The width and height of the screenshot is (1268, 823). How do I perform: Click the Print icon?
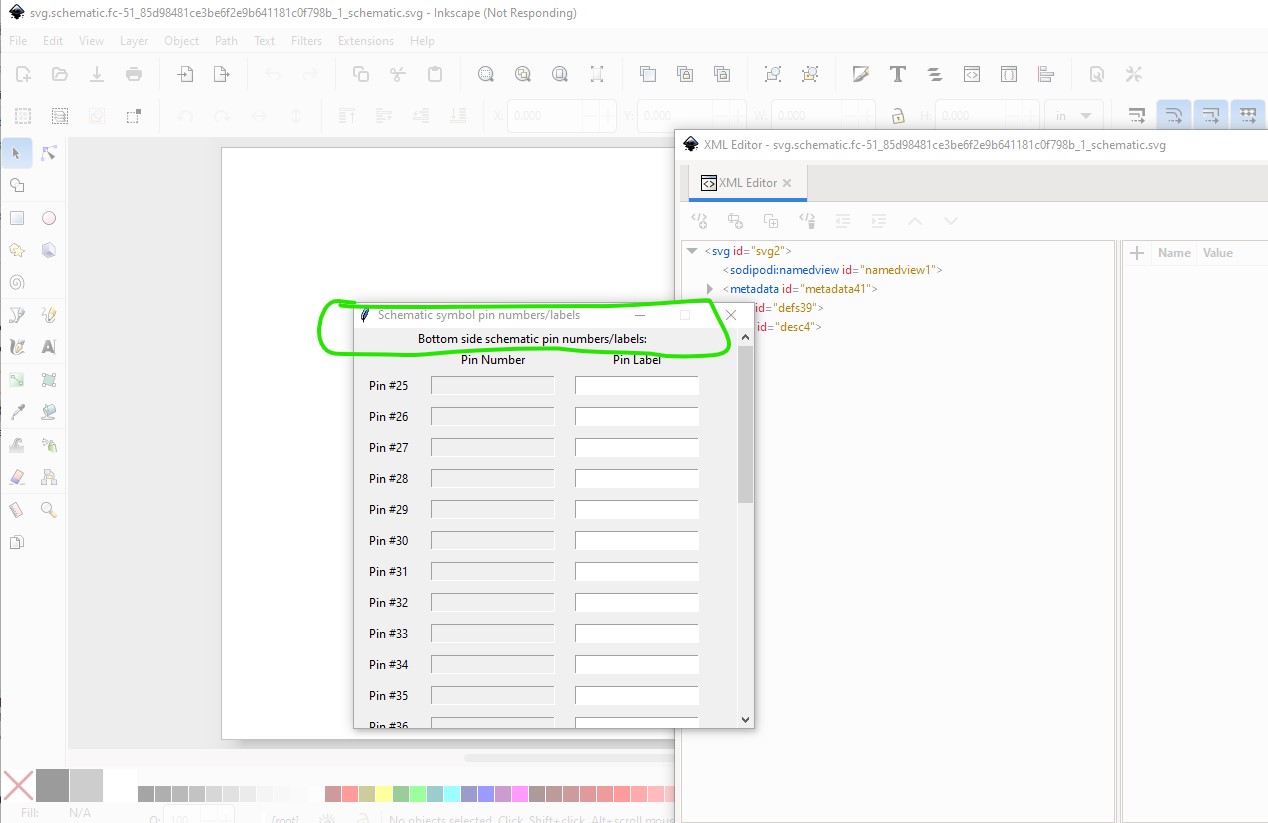click(134, 74)
